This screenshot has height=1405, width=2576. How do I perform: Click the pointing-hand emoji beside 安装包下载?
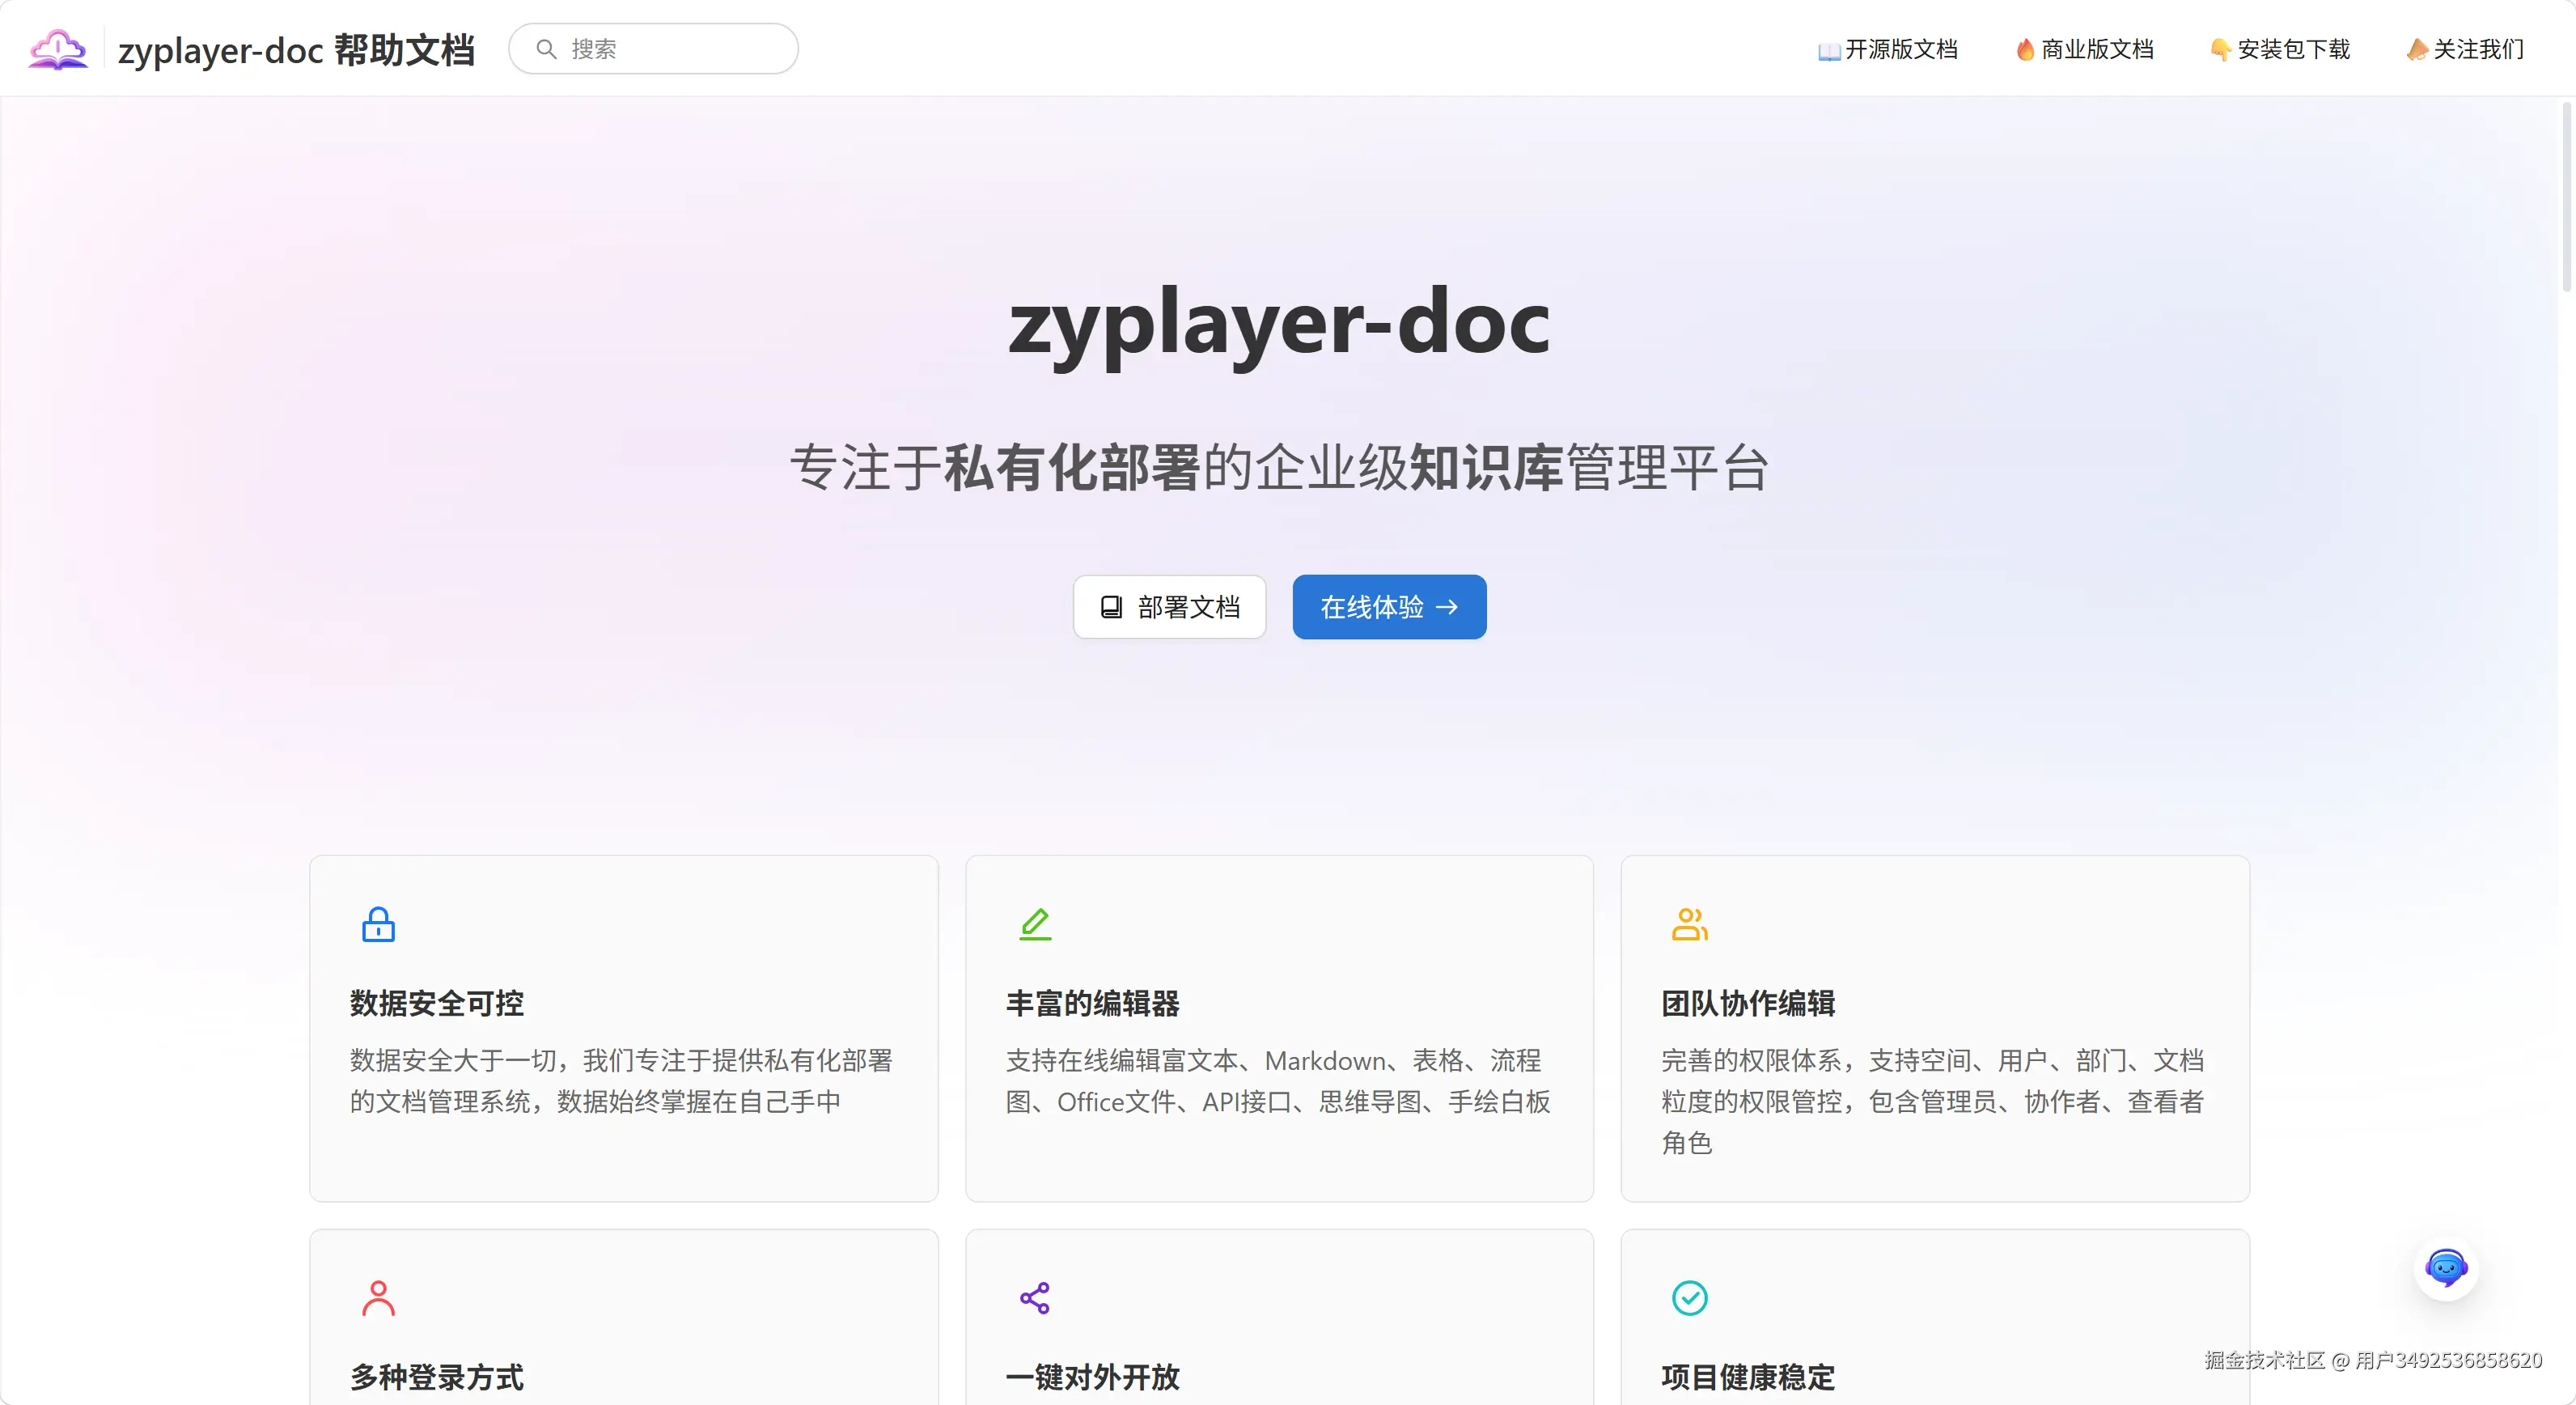tap(2221, 50)
